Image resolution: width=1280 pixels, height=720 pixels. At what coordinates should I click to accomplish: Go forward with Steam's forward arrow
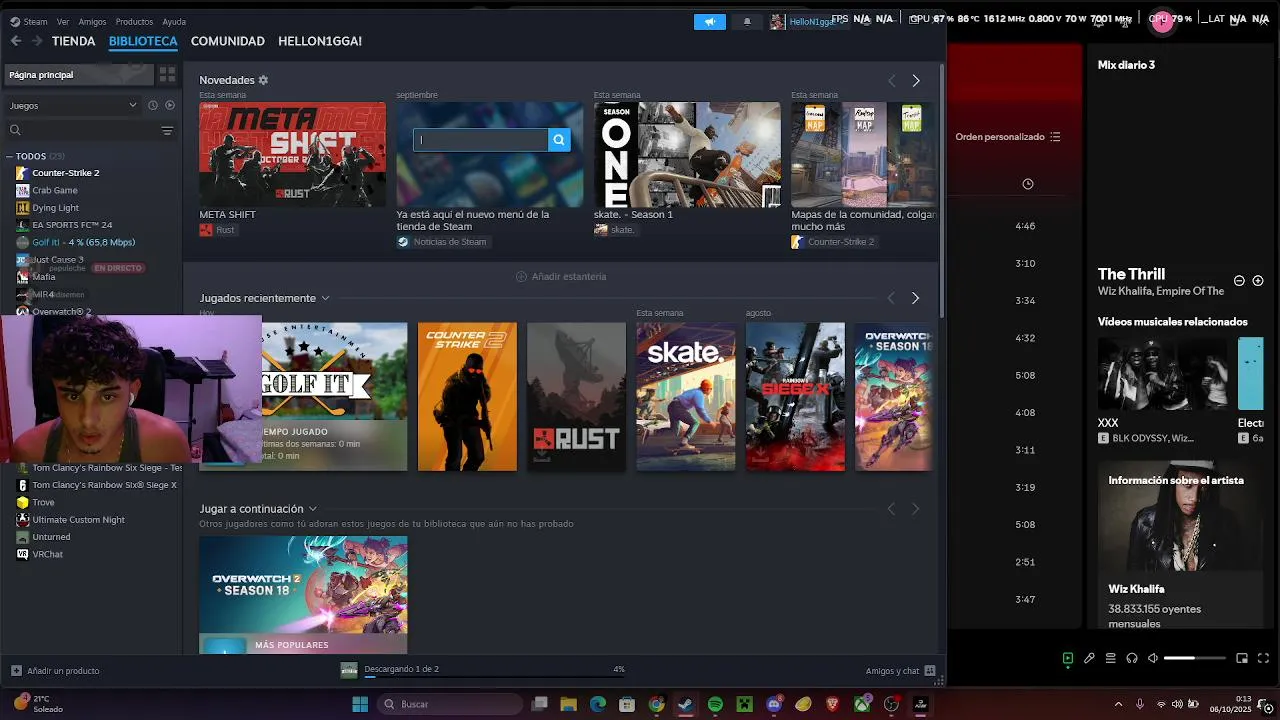click(37, 41)
